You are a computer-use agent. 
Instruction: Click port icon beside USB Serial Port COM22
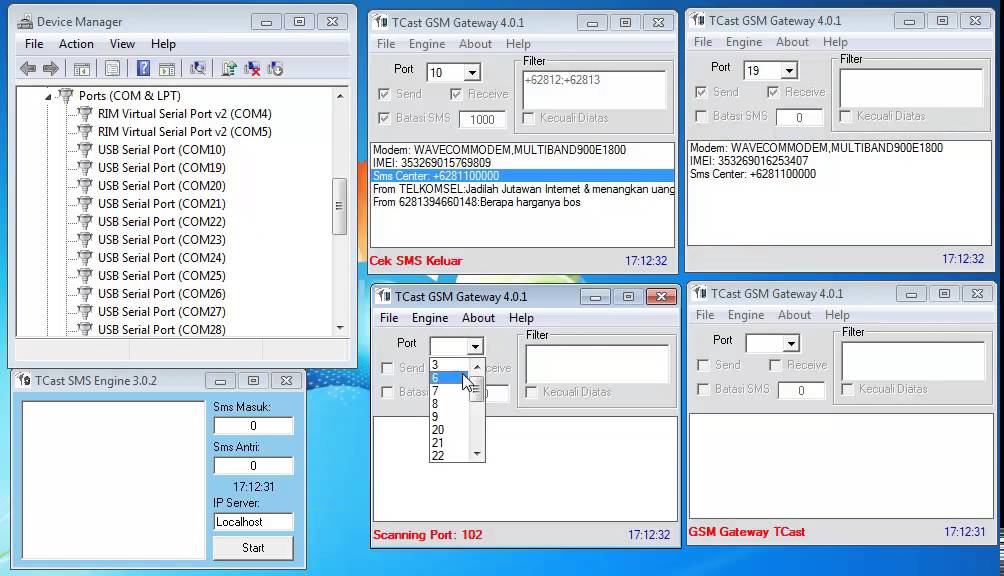85,221
